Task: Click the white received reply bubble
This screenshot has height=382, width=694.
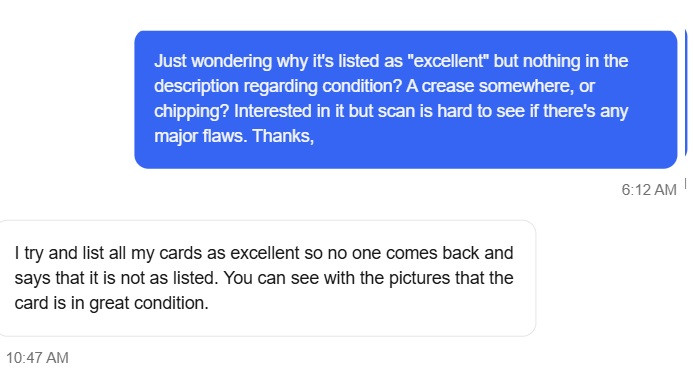Action: 267,278
